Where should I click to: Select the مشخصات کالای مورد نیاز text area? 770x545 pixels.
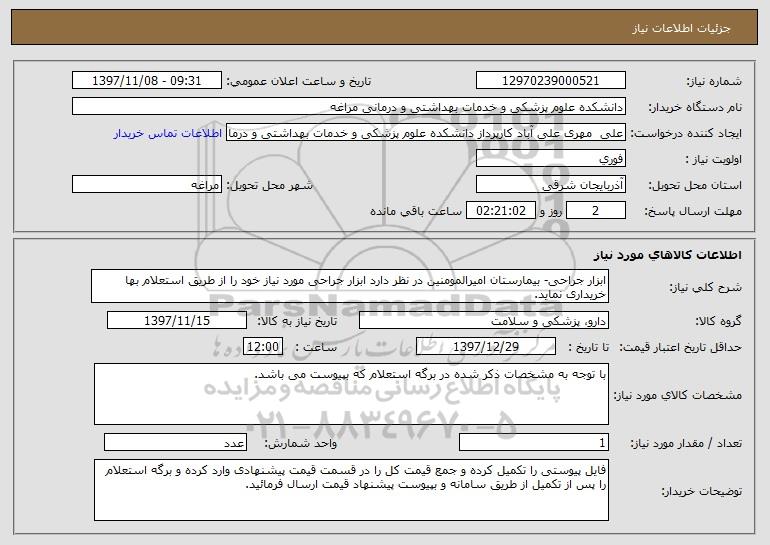(351, 394)
